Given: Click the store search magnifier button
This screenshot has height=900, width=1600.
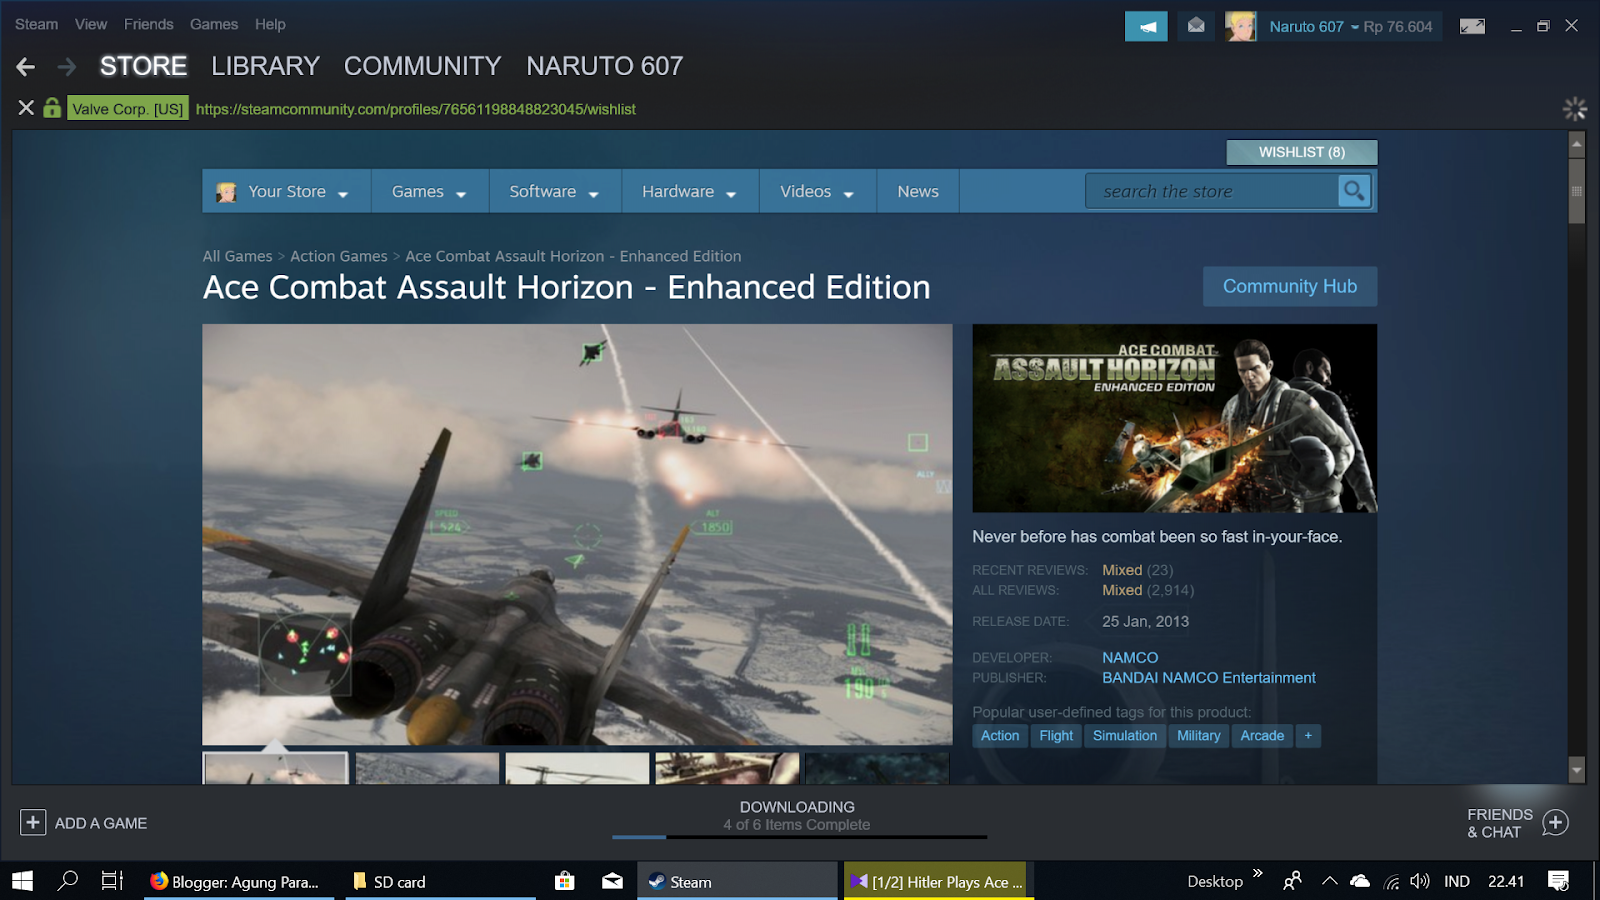Looking at the screenshot, I should [1354, 191].
